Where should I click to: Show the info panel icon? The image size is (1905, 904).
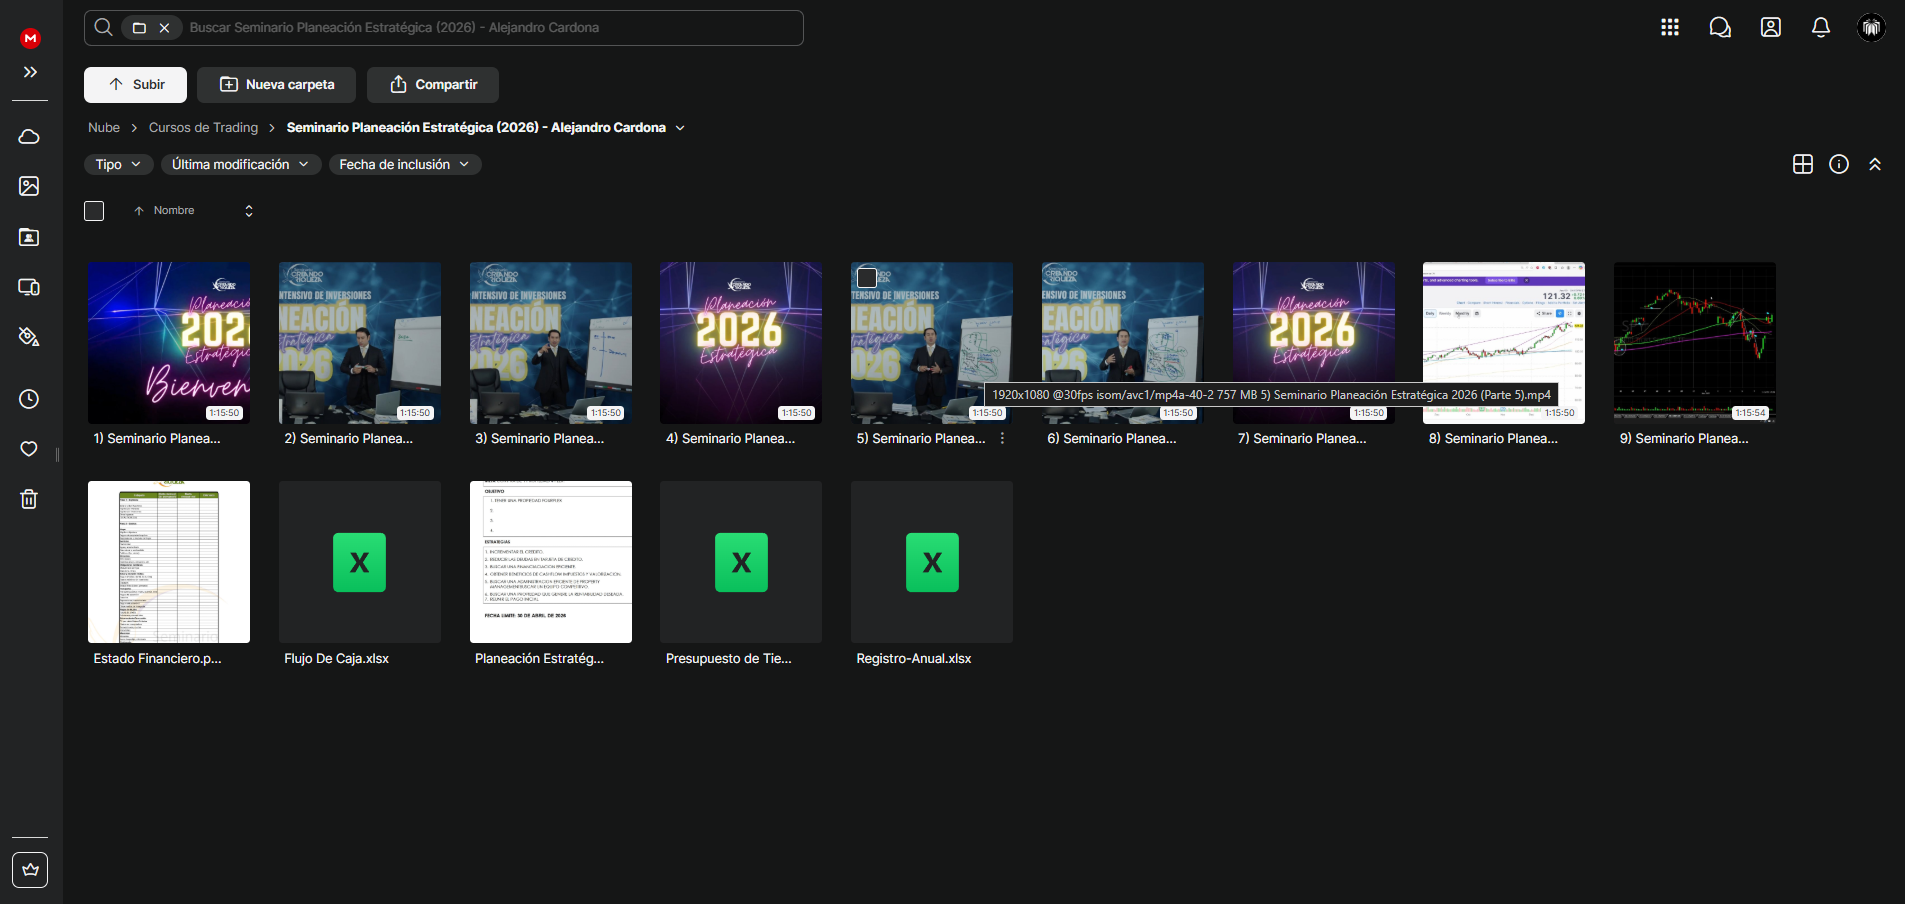coord(1839,164)
